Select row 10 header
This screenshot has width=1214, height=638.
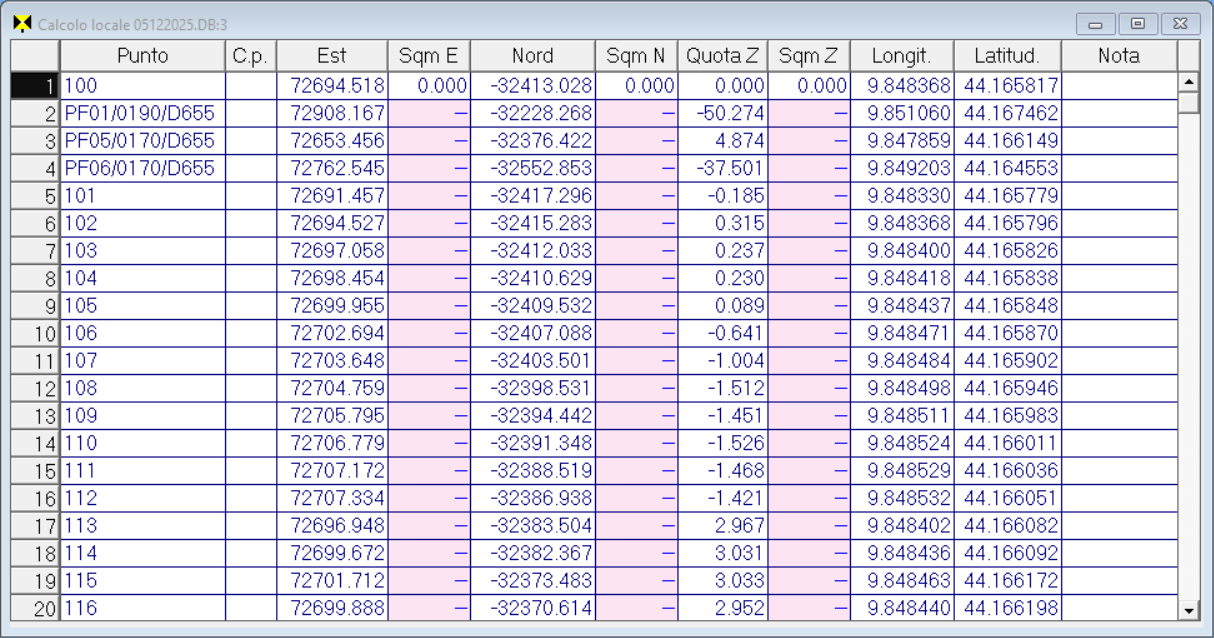35,333
